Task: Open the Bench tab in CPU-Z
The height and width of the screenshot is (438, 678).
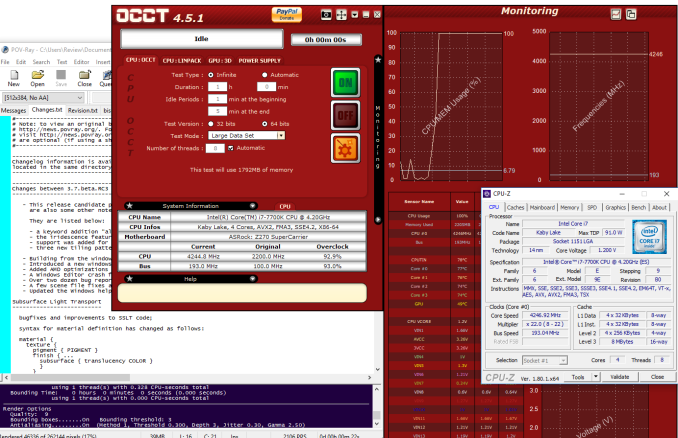Action: tap(638, 208)
